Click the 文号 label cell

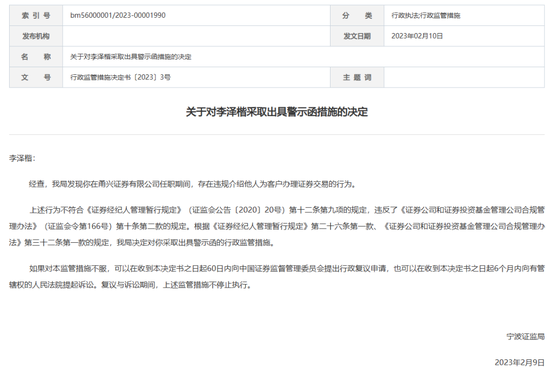point(36,77)
